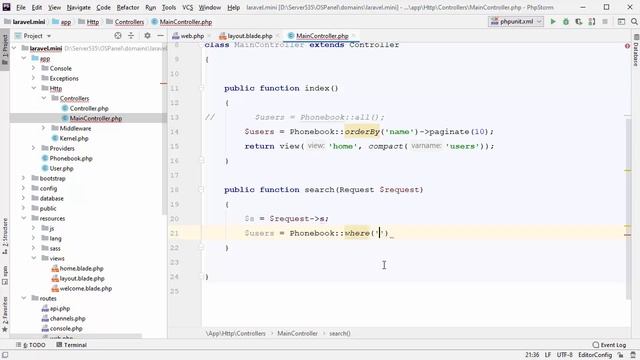
Task: Collapse the Controllers folder
Action: [44, 98]
